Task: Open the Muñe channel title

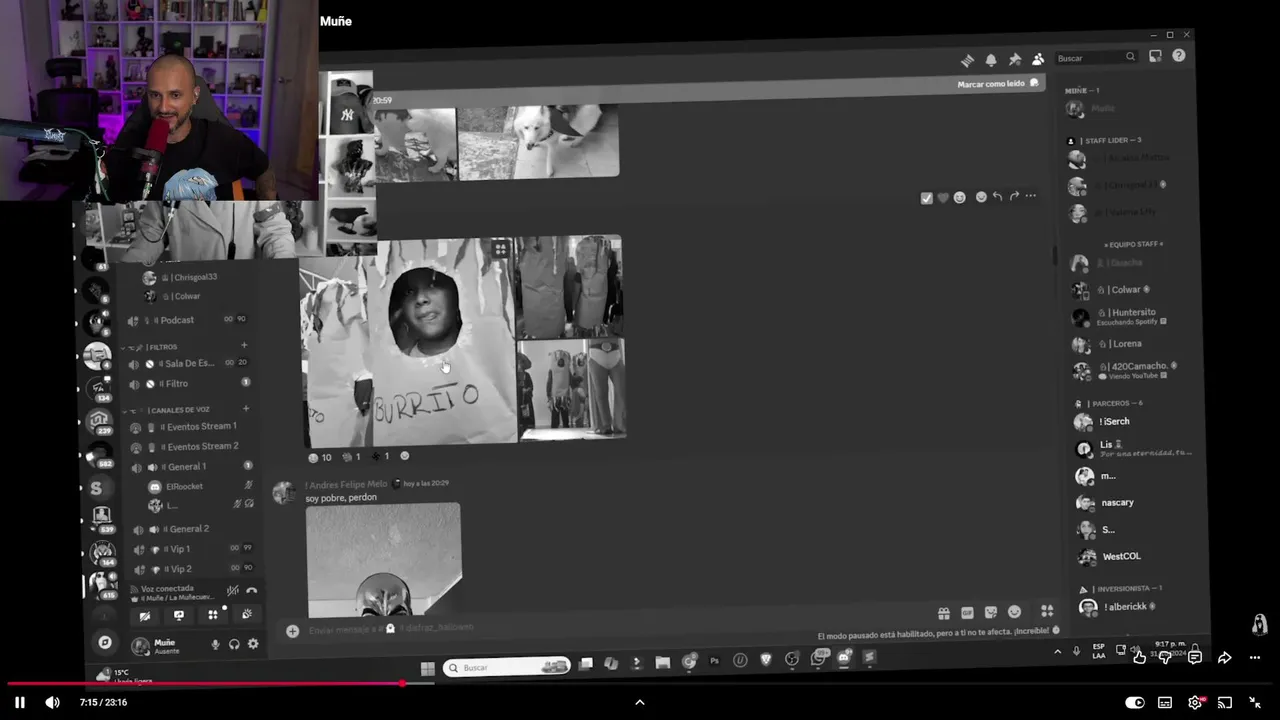Action: click(336, 21)
